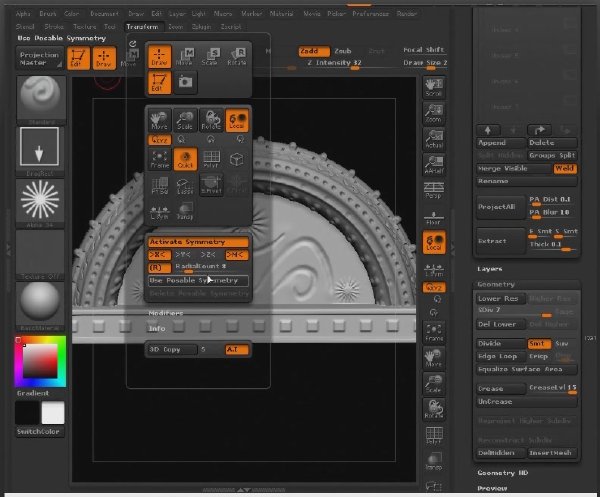Click the Frame icon in the Transform palette
600x497 pixels.
pos(159,159)
